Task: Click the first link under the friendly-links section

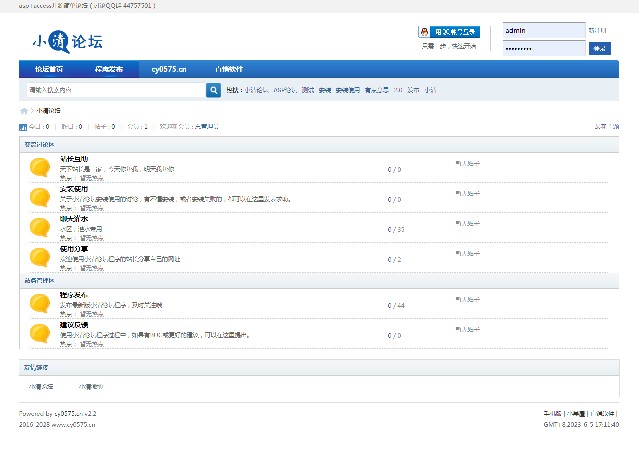Action: [x=41, y=386]
